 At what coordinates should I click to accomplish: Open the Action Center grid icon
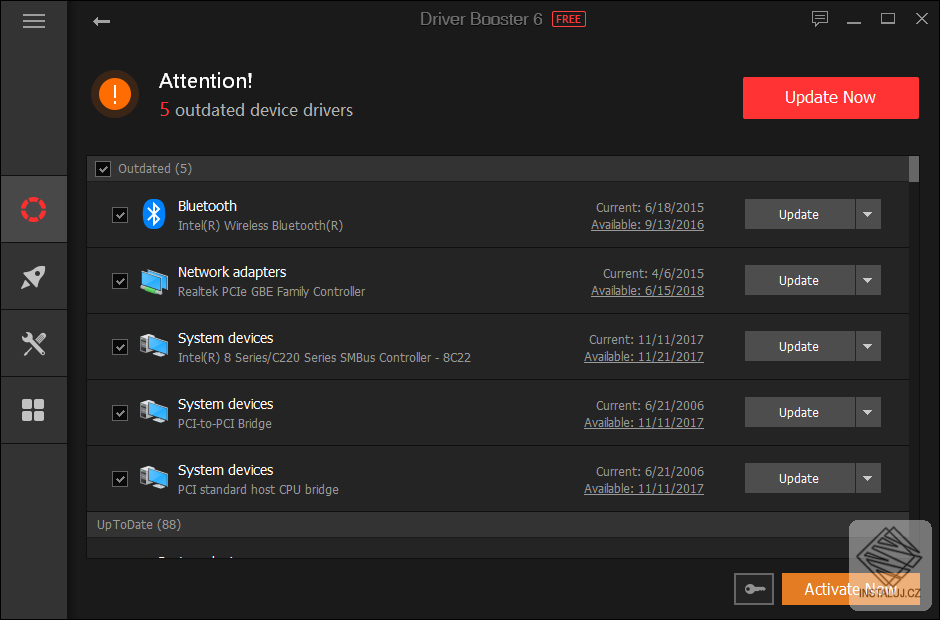click(x=34, y=410)
